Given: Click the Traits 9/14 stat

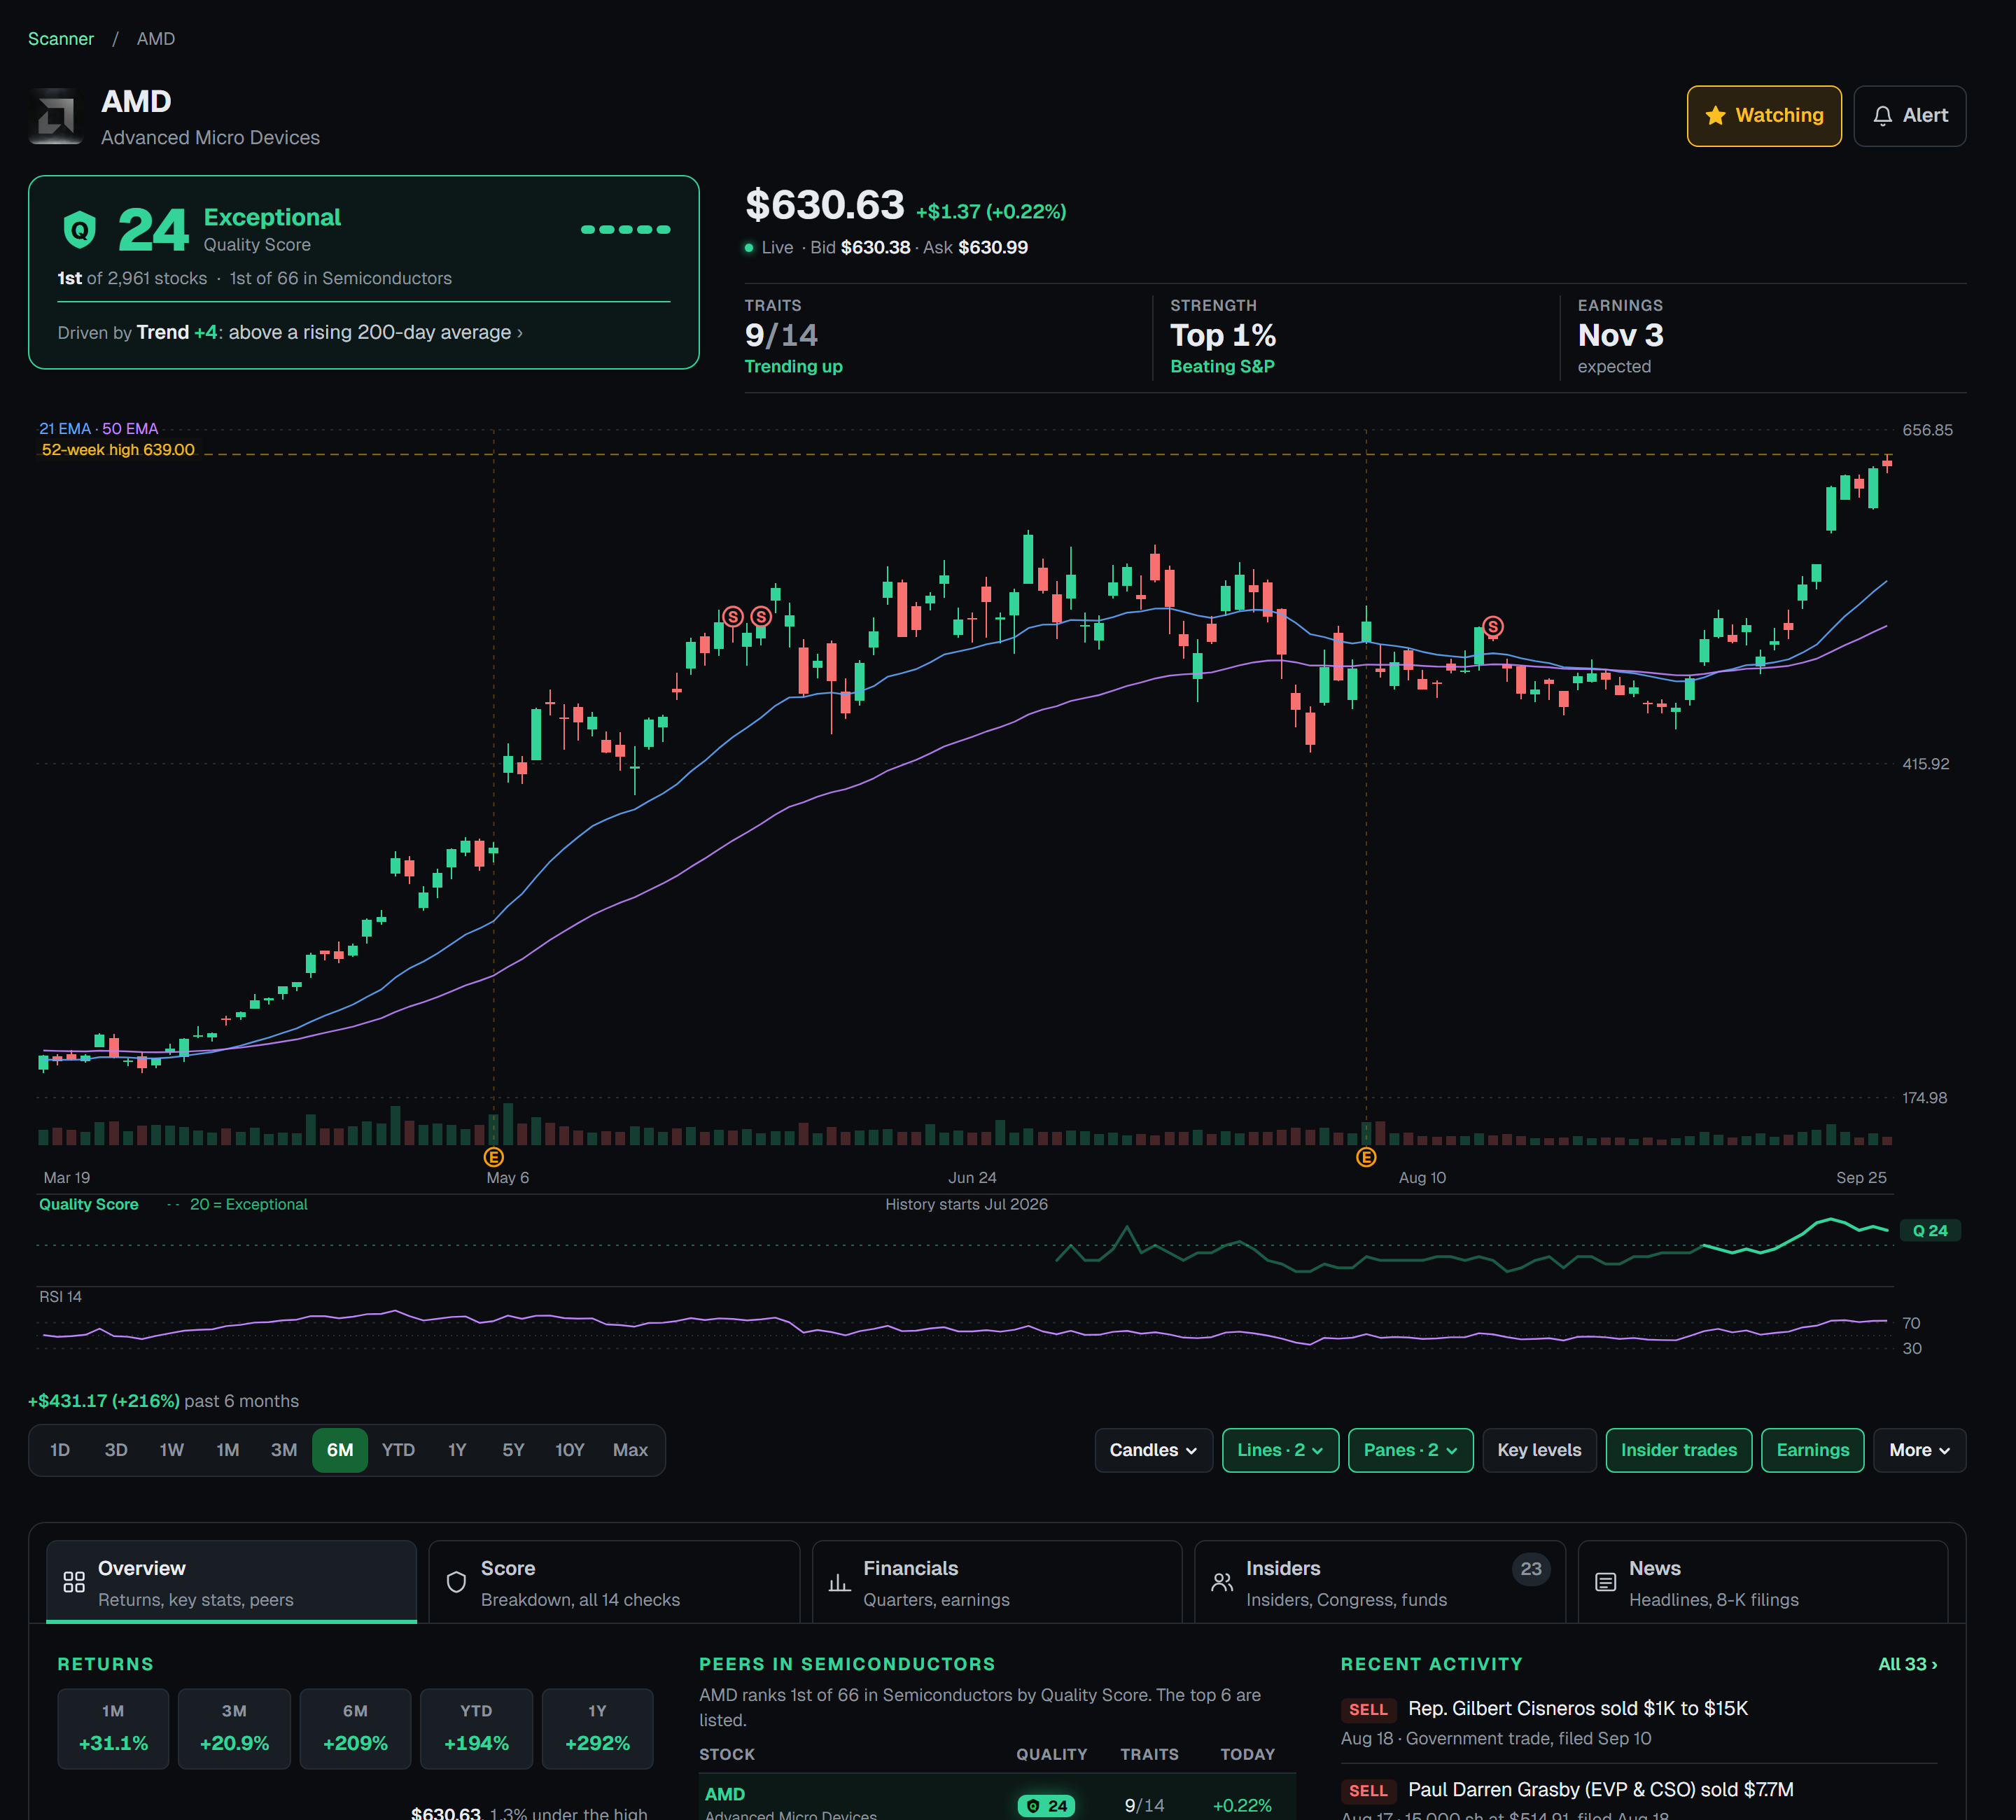Looking at the screenshot, I should pyautogui.click(x=794, y=336).
